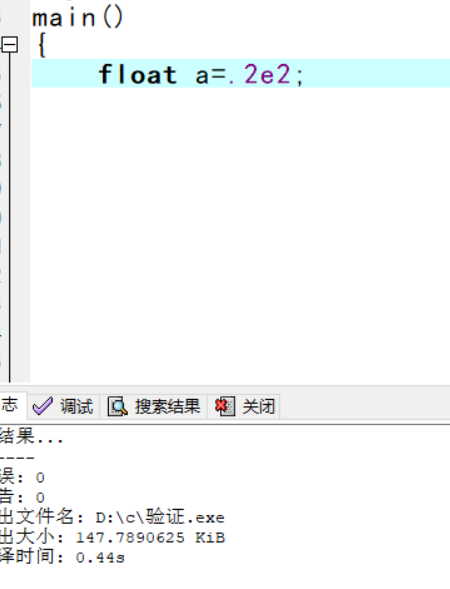
Task: Click the opening brace line in the code
Action: coord(42,45)
